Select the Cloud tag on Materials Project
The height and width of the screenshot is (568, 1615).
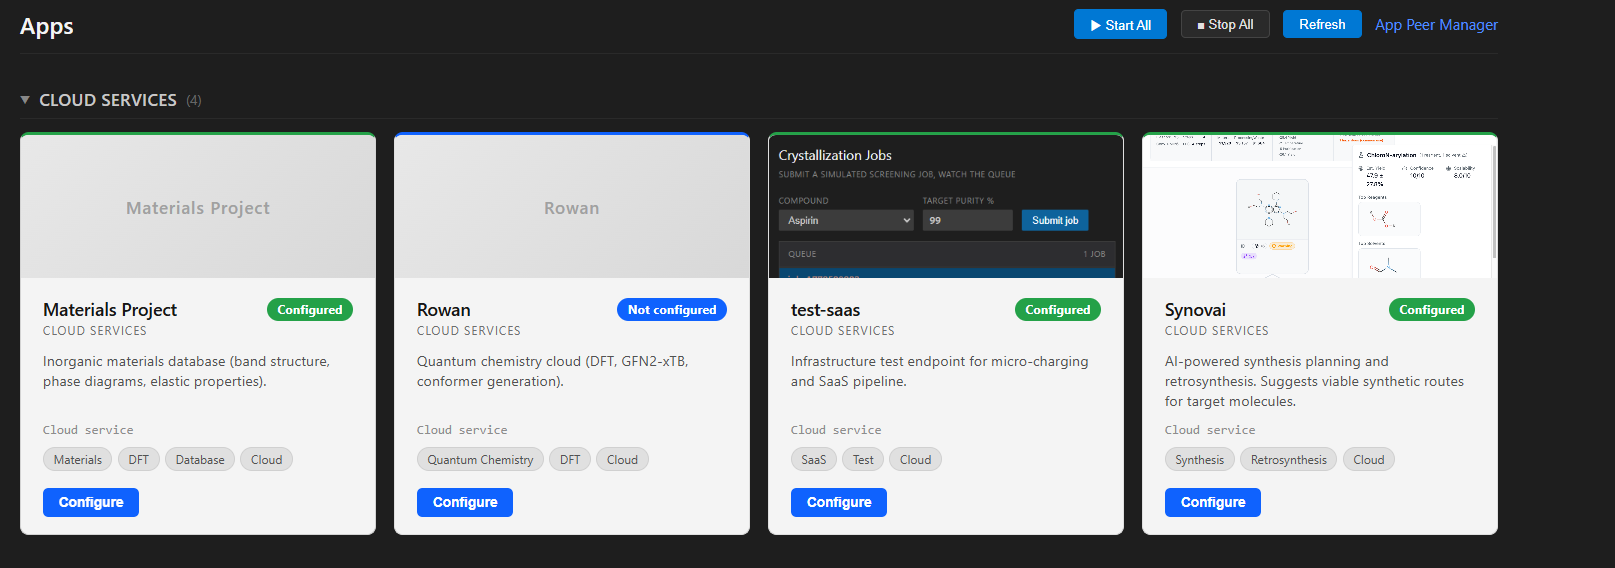(x=266, y=459)
